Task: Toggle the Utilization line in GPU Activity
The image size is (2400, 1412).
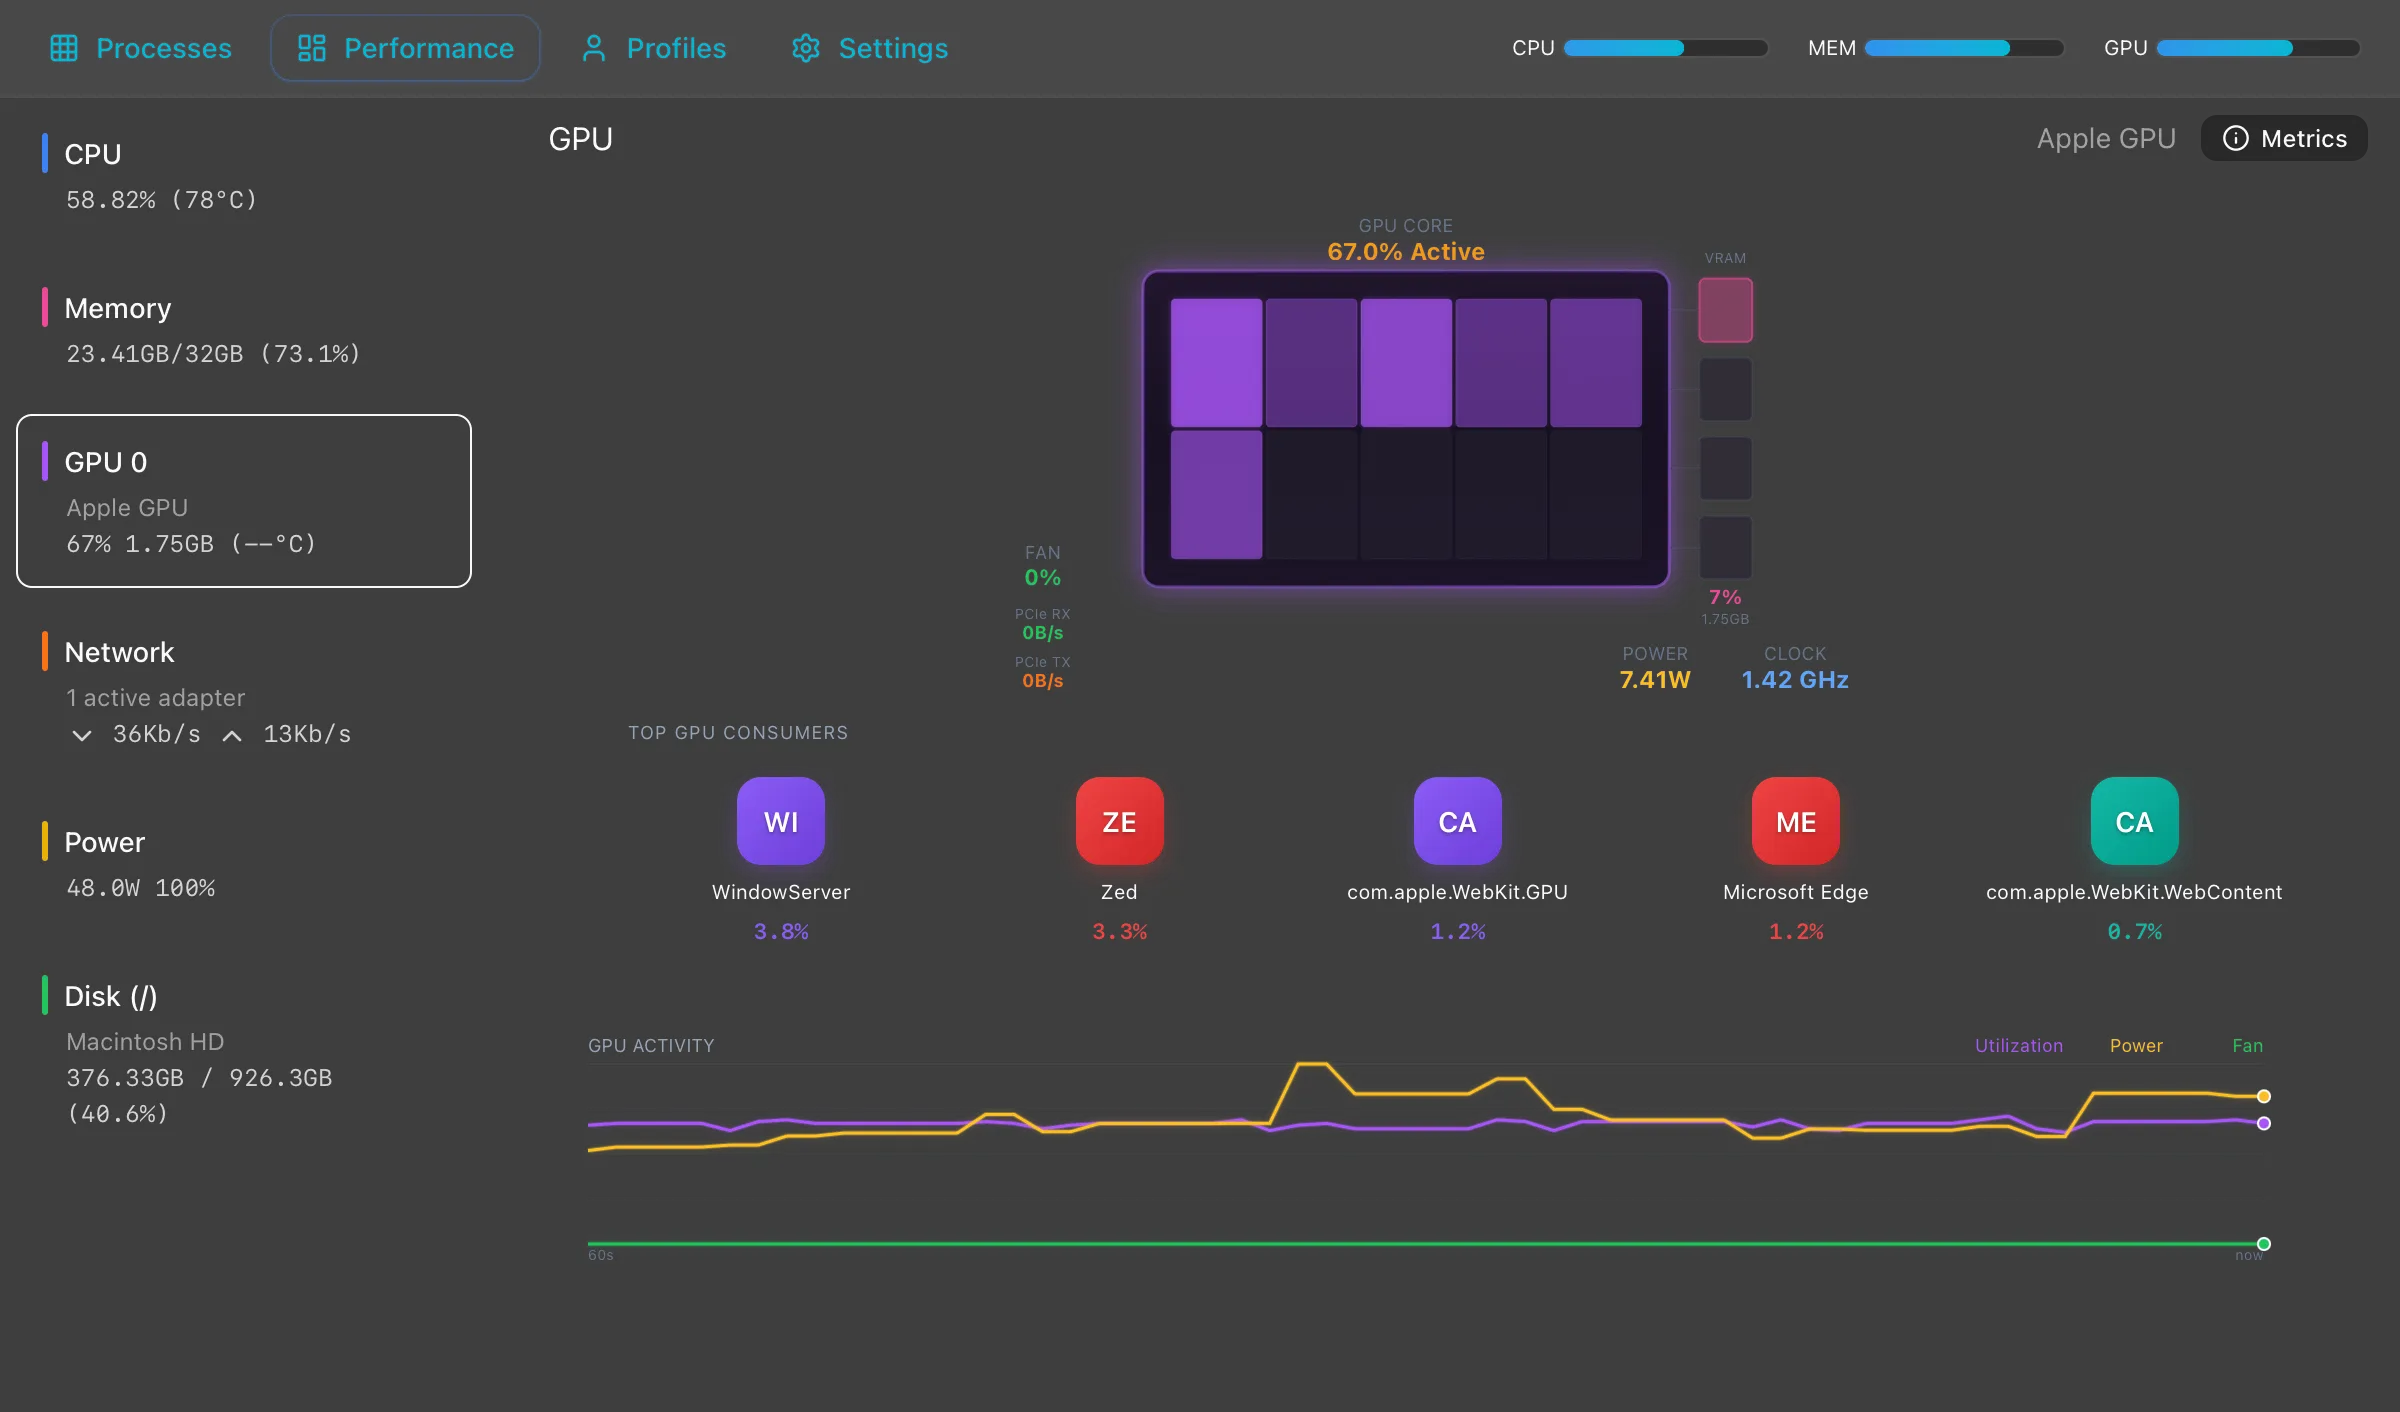Action: [x=2018, y=1045]
